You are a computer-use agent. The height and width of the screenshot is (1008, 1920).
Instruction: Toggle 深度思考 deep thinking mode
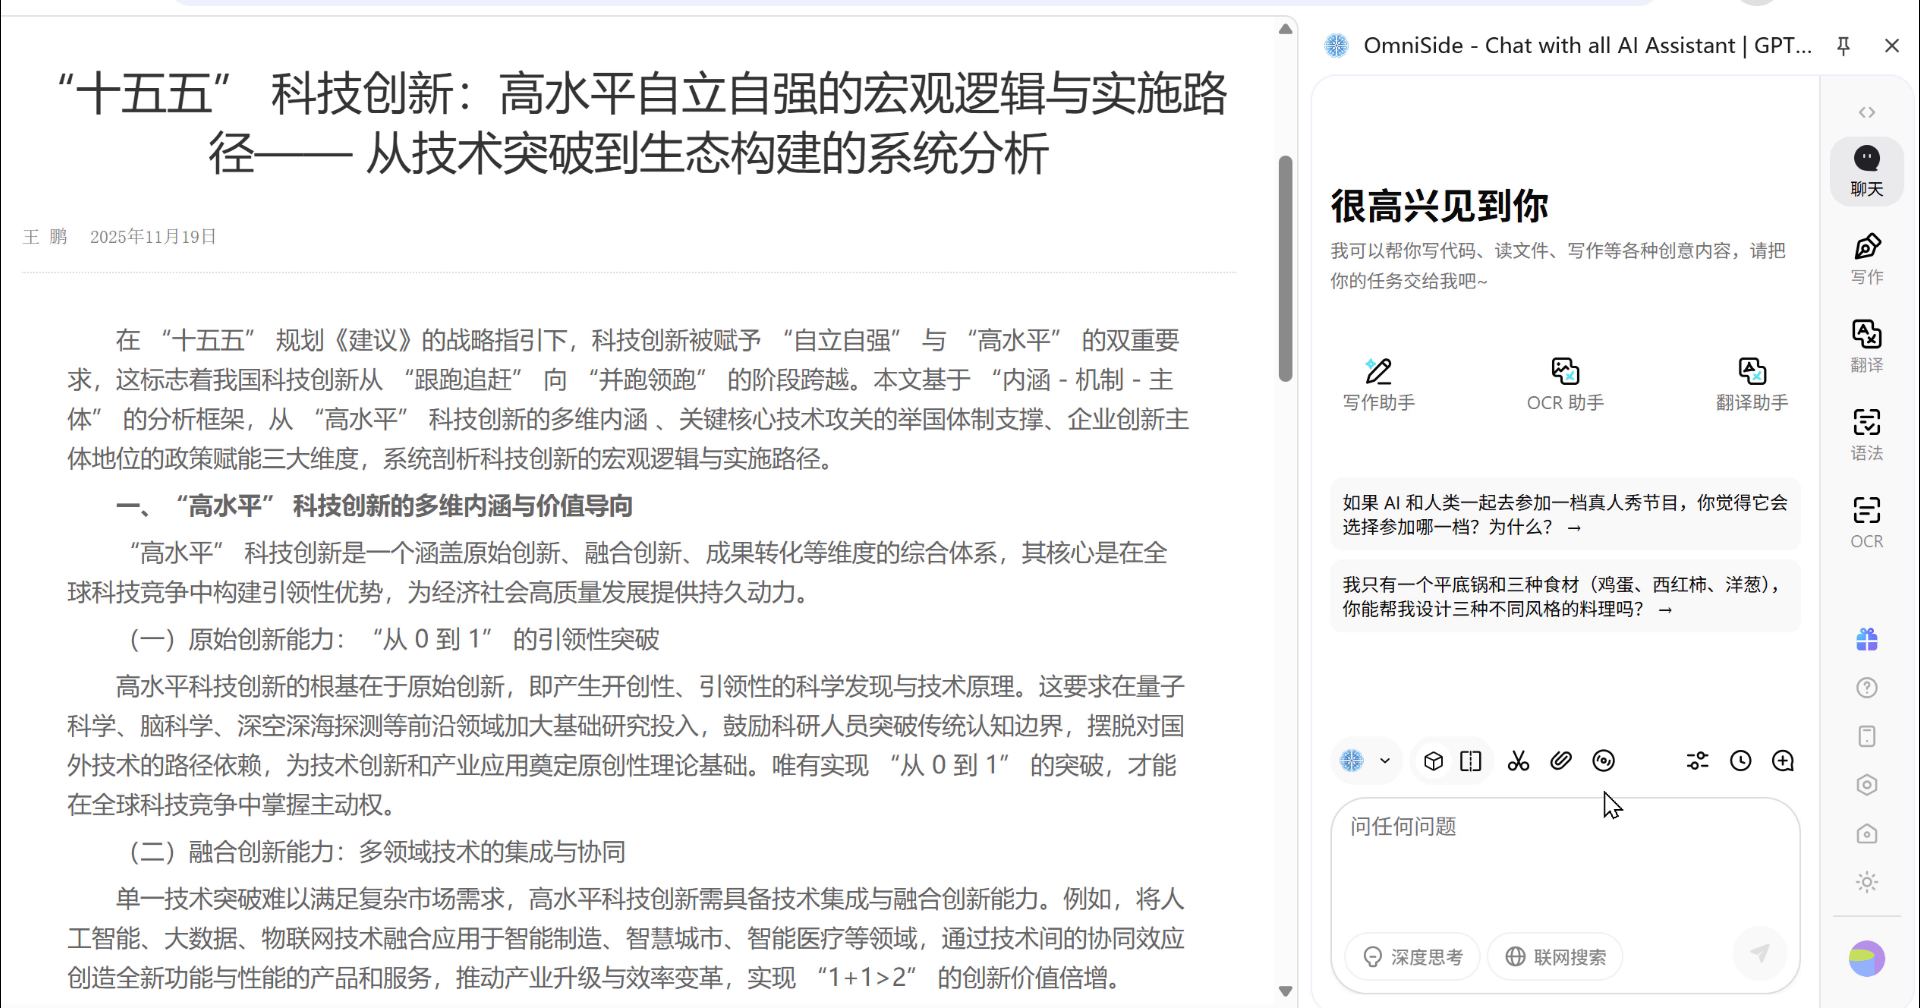1413,957
